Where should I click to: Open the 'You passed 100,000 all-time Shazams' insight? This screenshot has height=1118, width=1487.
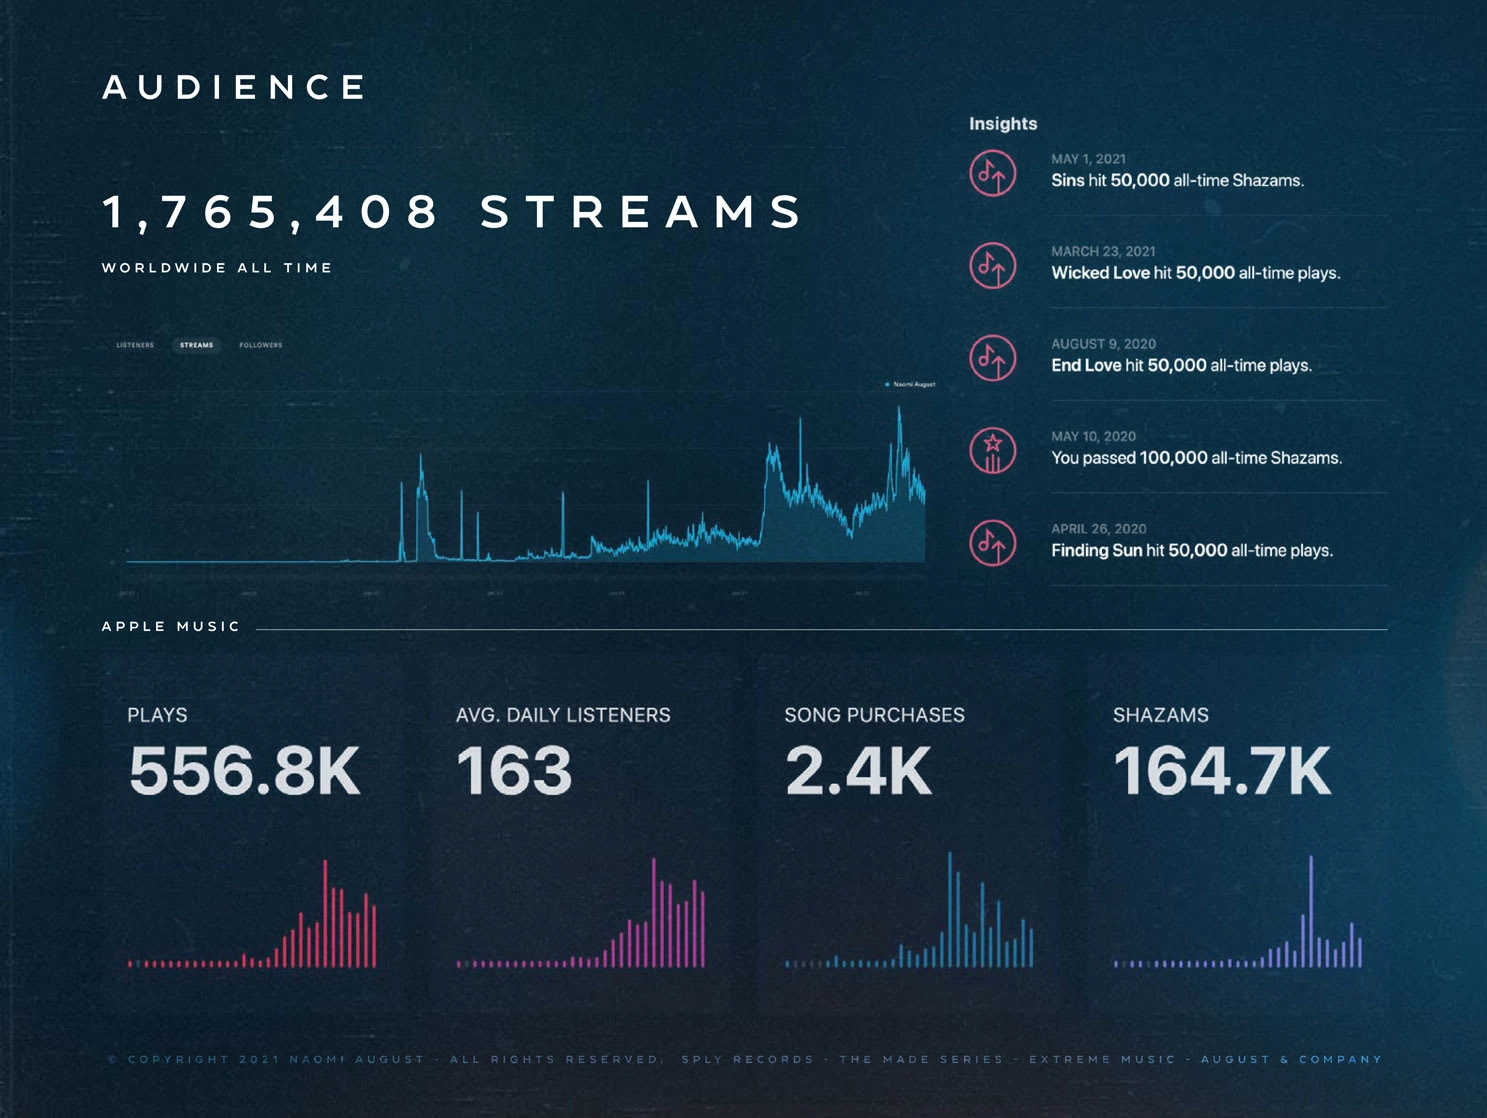click(1196, 458)
